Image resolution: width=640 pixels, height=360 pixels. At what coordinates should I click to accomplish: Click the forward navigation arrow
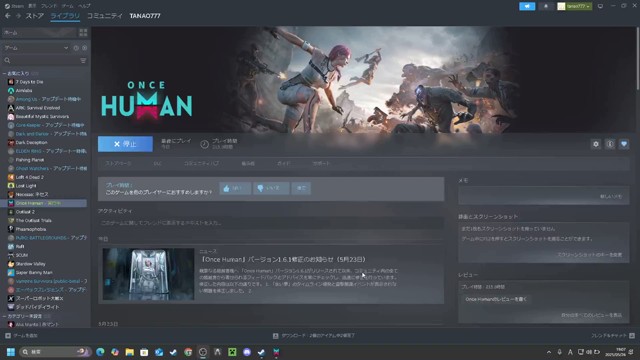tap(18, 16)
